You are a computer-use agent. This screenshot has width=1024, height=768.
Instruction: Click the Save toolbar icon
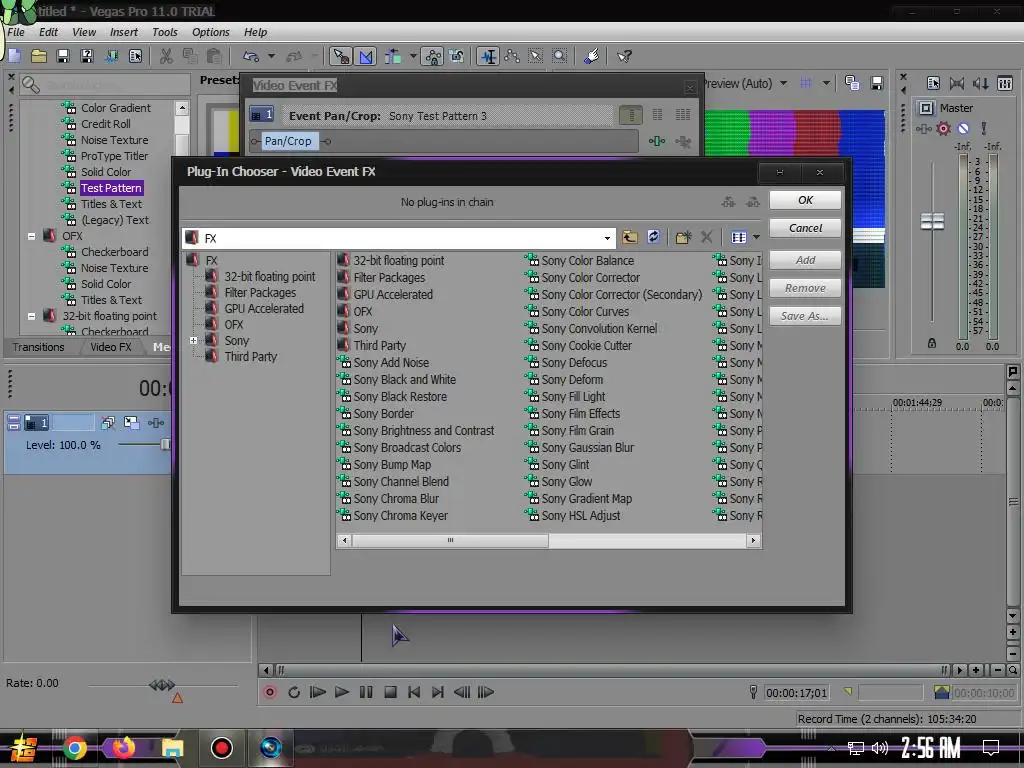63,56
